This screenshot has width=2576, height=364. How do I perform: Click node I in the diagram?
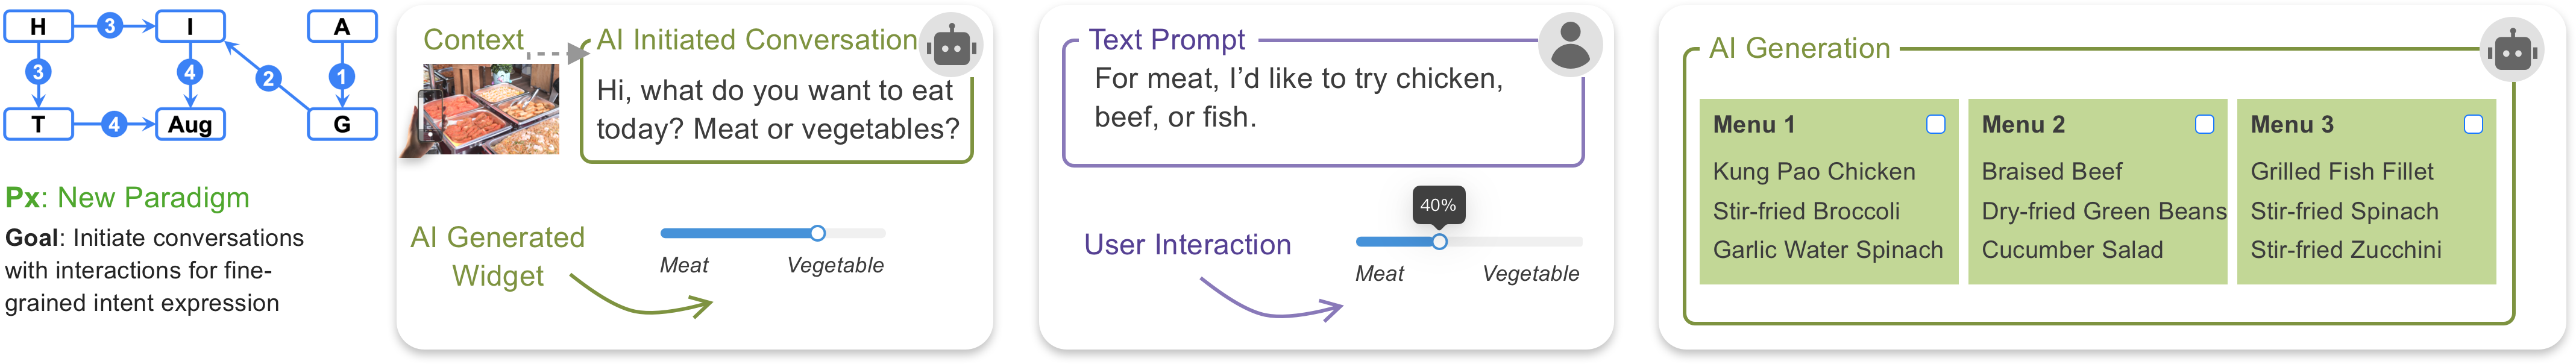click(190, 26)
